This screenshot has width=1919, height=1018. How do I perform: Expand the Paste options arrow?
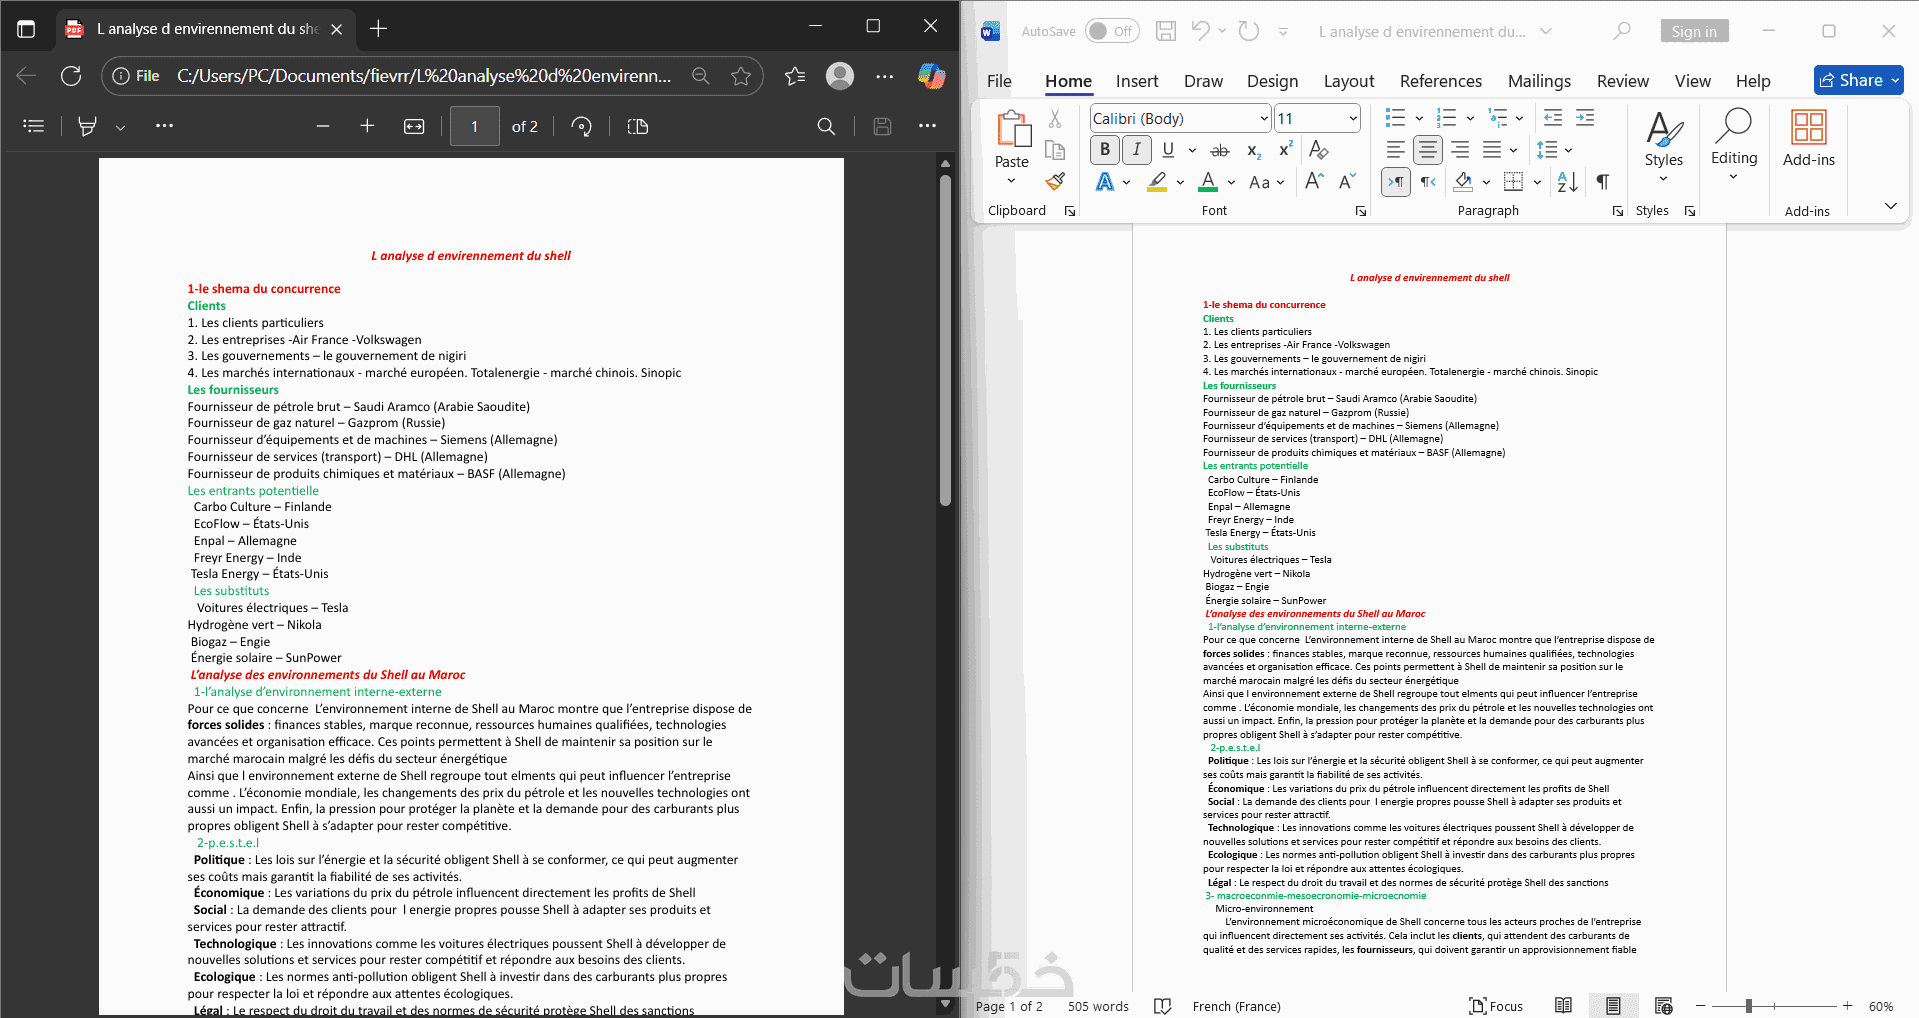(x=1011, y=181)
